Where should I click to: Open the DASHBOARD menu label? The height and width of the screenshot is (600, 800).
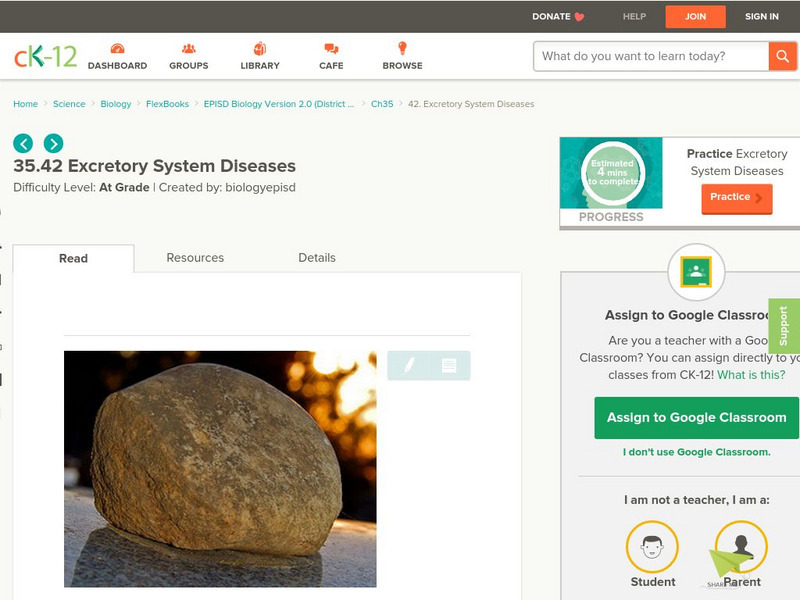[117, 66]
